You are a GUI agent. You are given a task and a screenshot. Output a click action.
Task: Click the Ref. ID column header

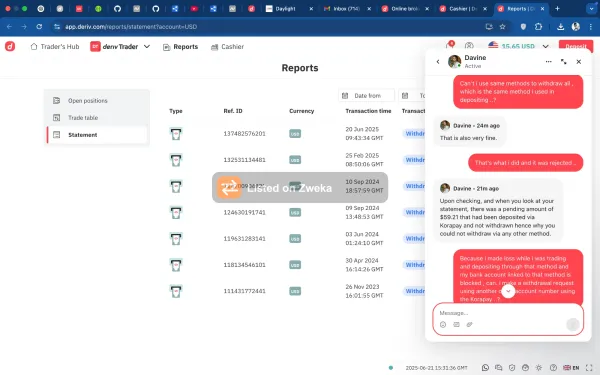(x=233, y=111)
